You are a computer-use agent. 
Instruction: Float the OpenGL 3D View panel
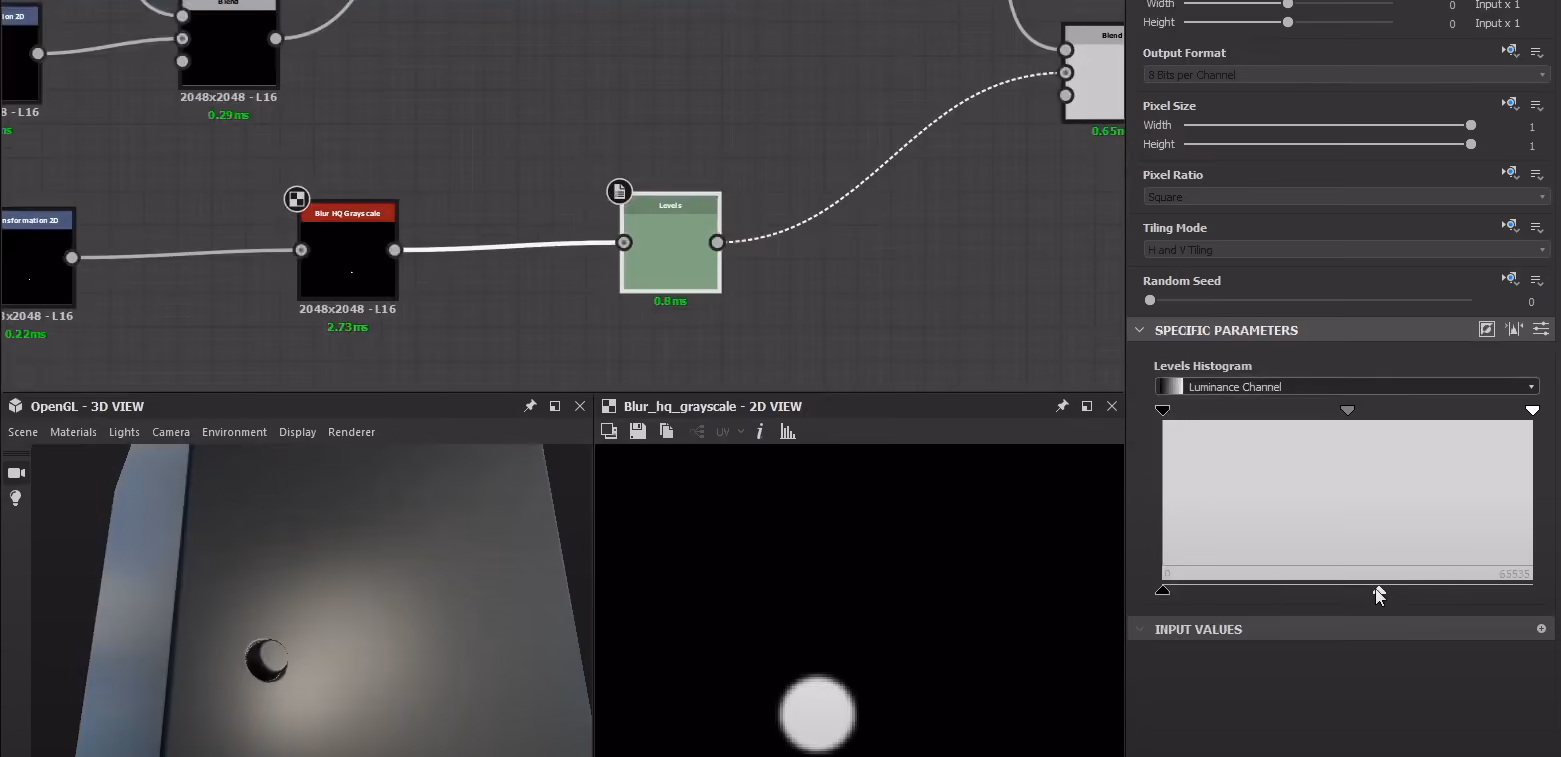point(555,406)
